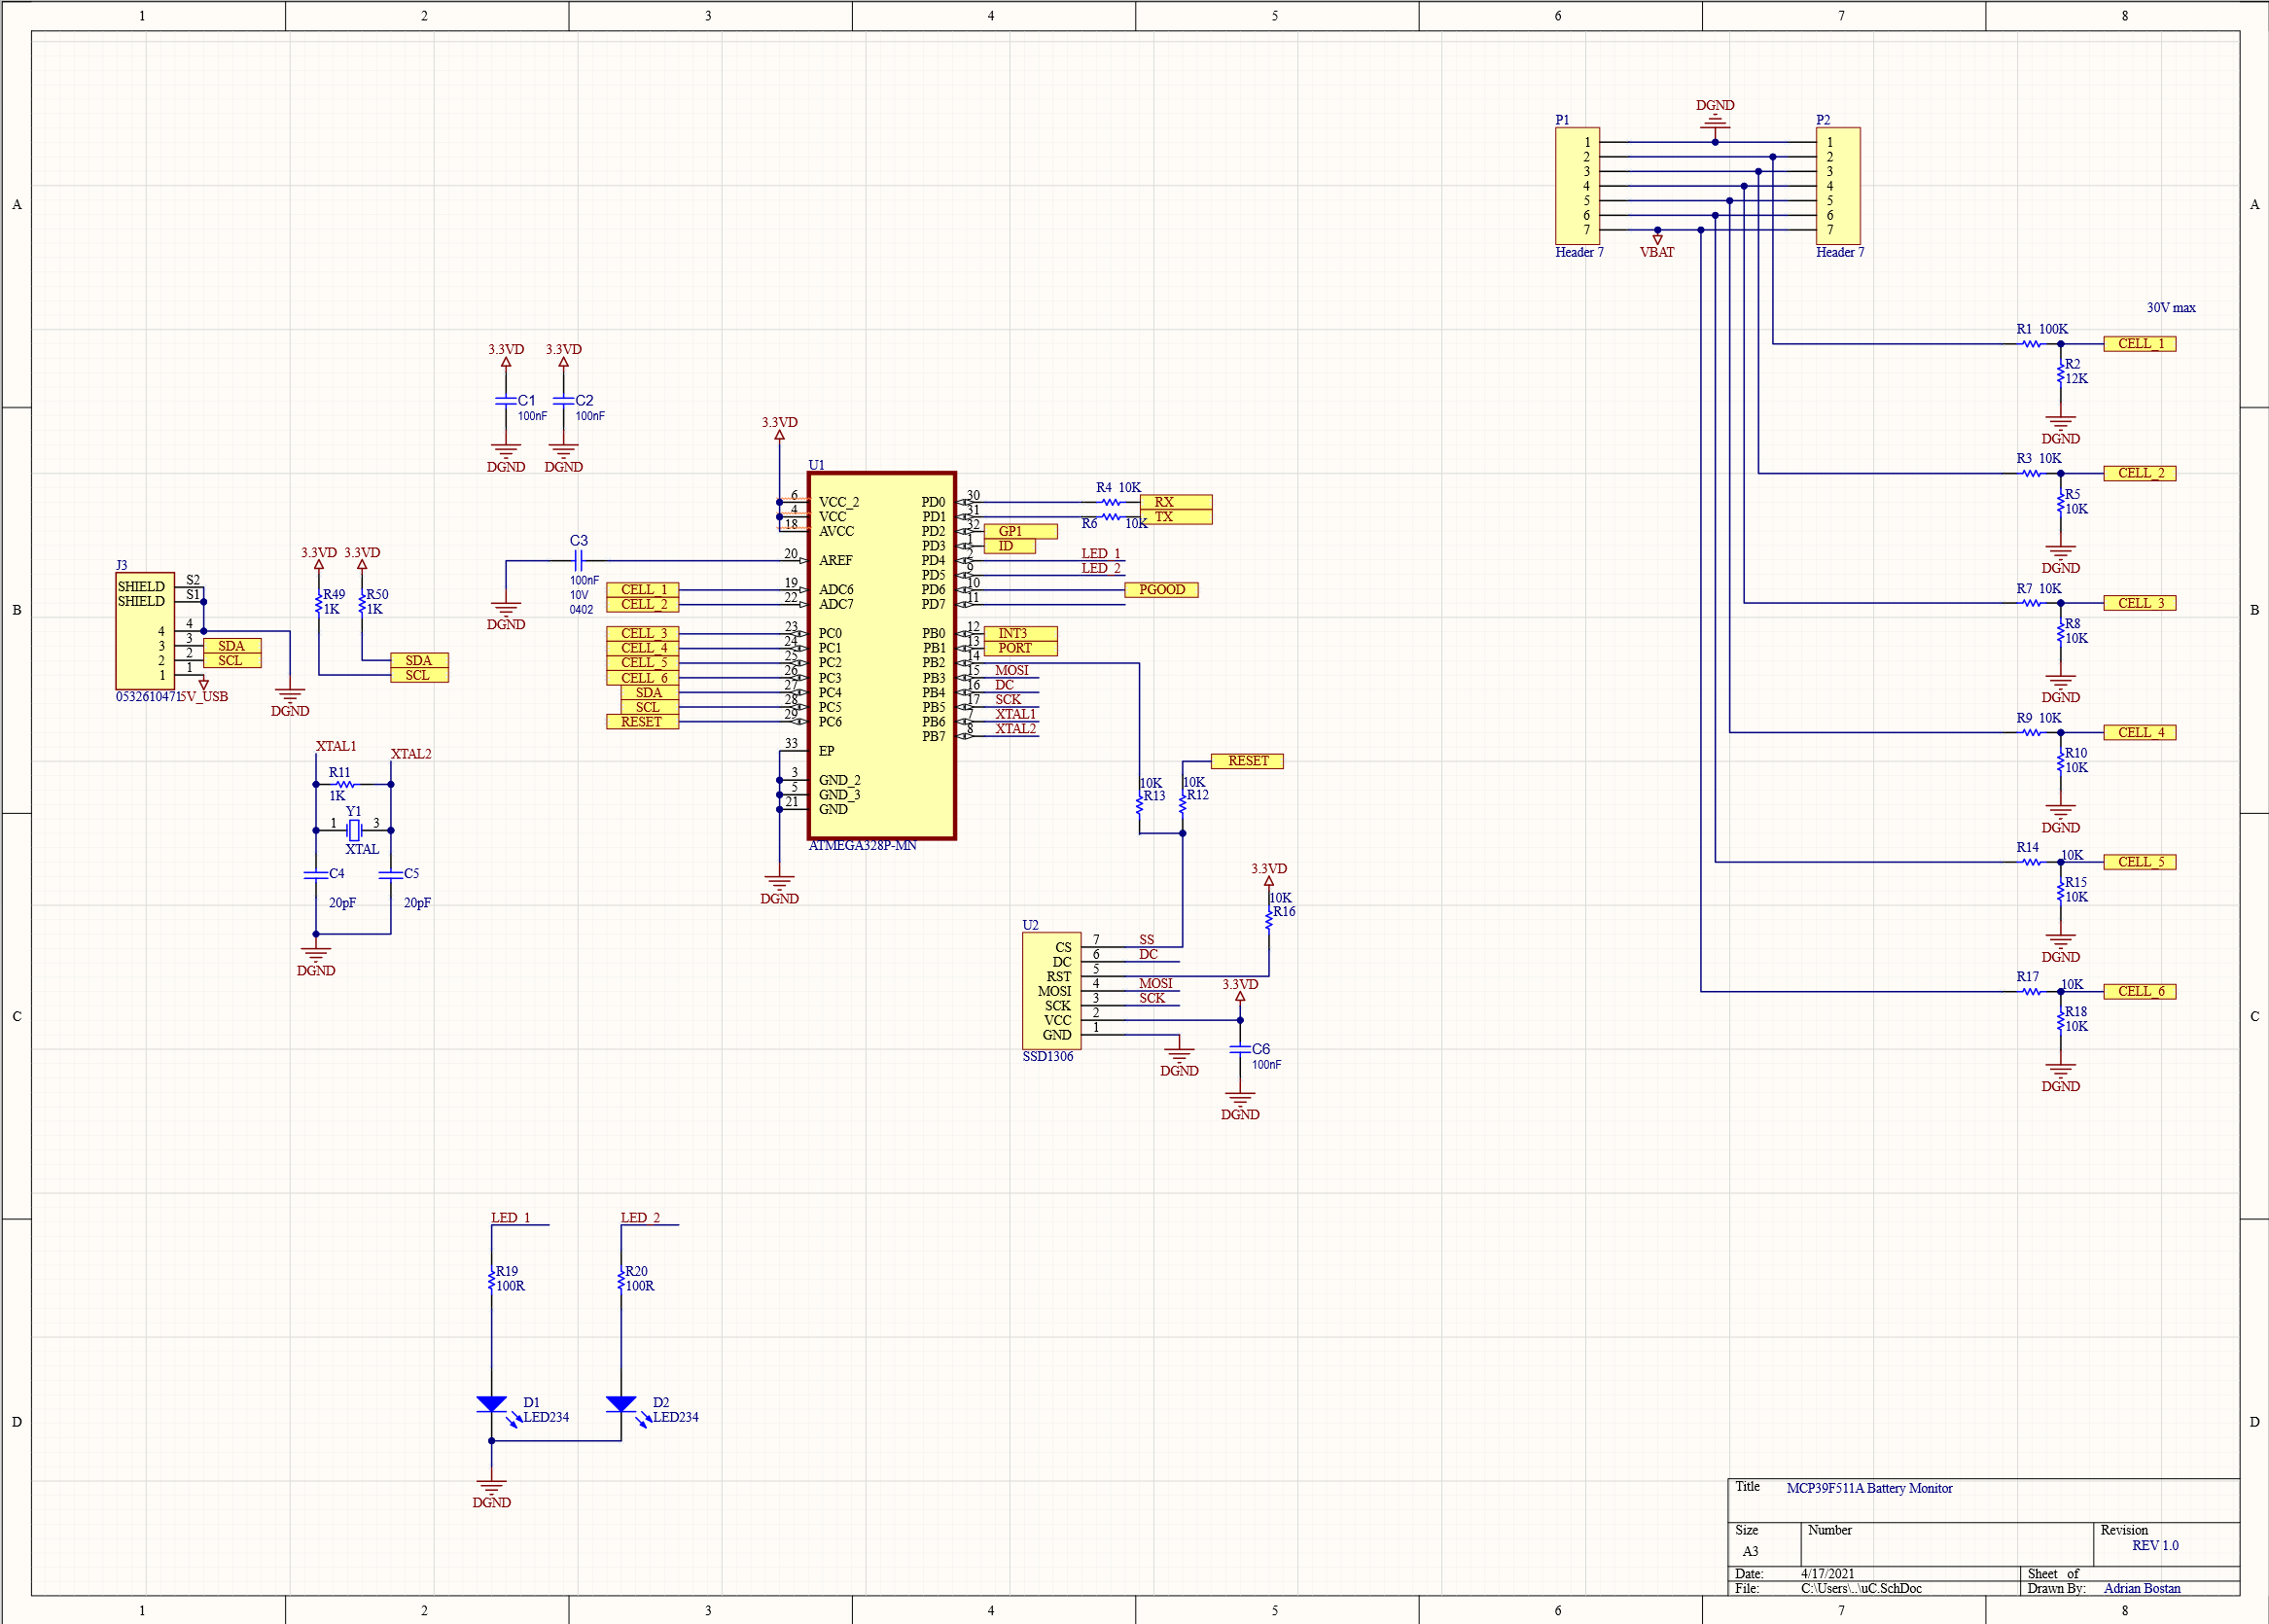Select capacitor C3 on the AREF line
Screen dimensions: 2269x1624
[x=578, y=561]
